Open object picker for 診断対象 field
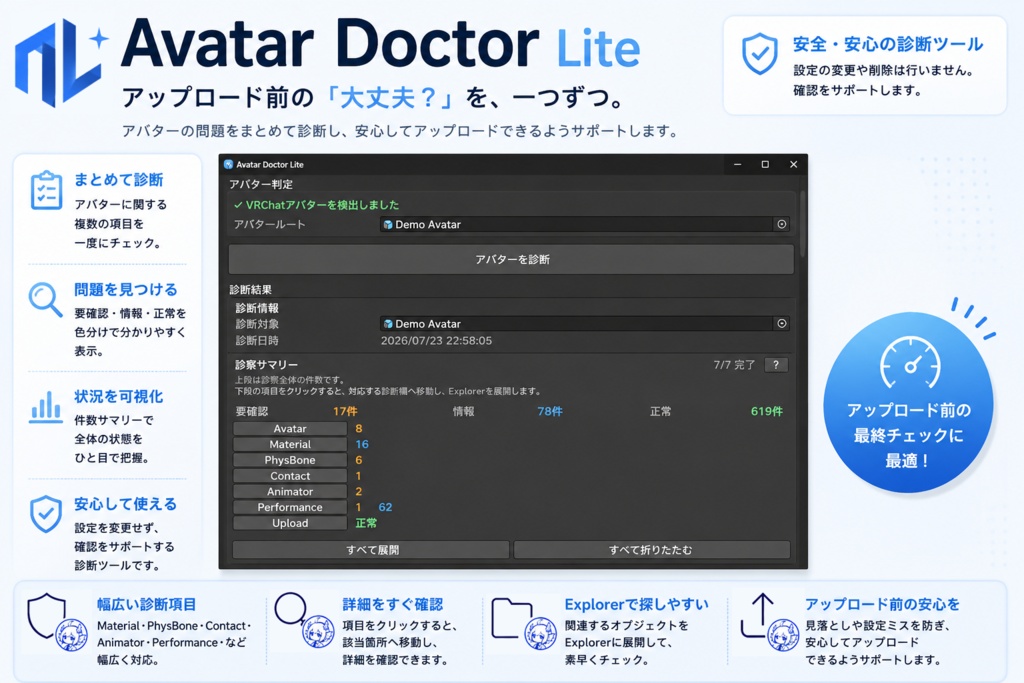 pos(782,323)
